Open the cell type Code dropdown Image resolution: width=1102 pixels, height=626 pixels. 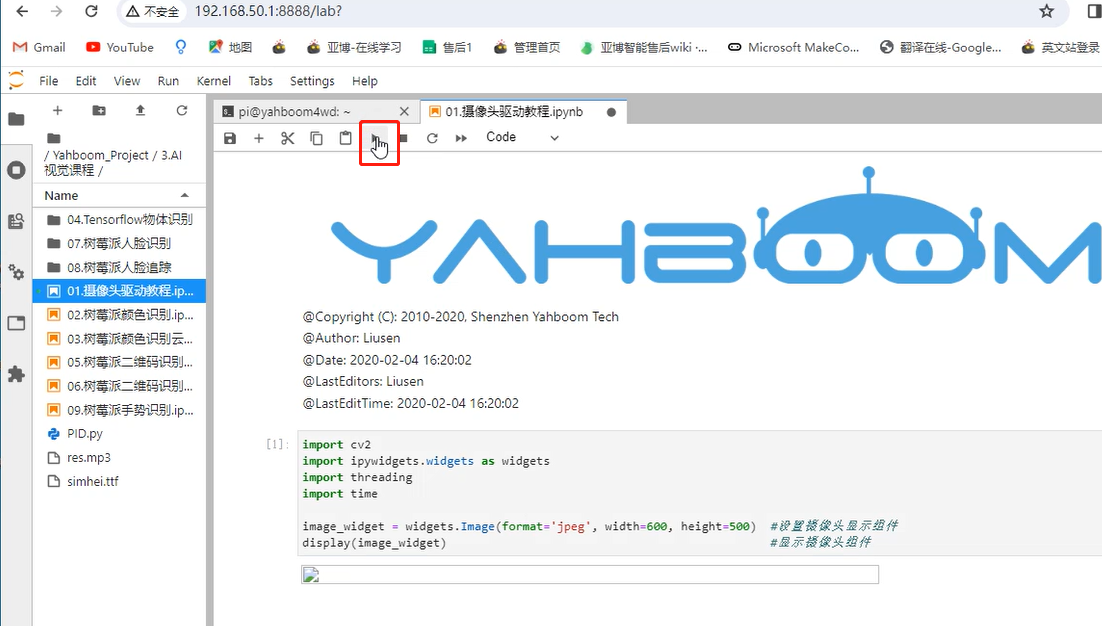click(x=522, y=138)
